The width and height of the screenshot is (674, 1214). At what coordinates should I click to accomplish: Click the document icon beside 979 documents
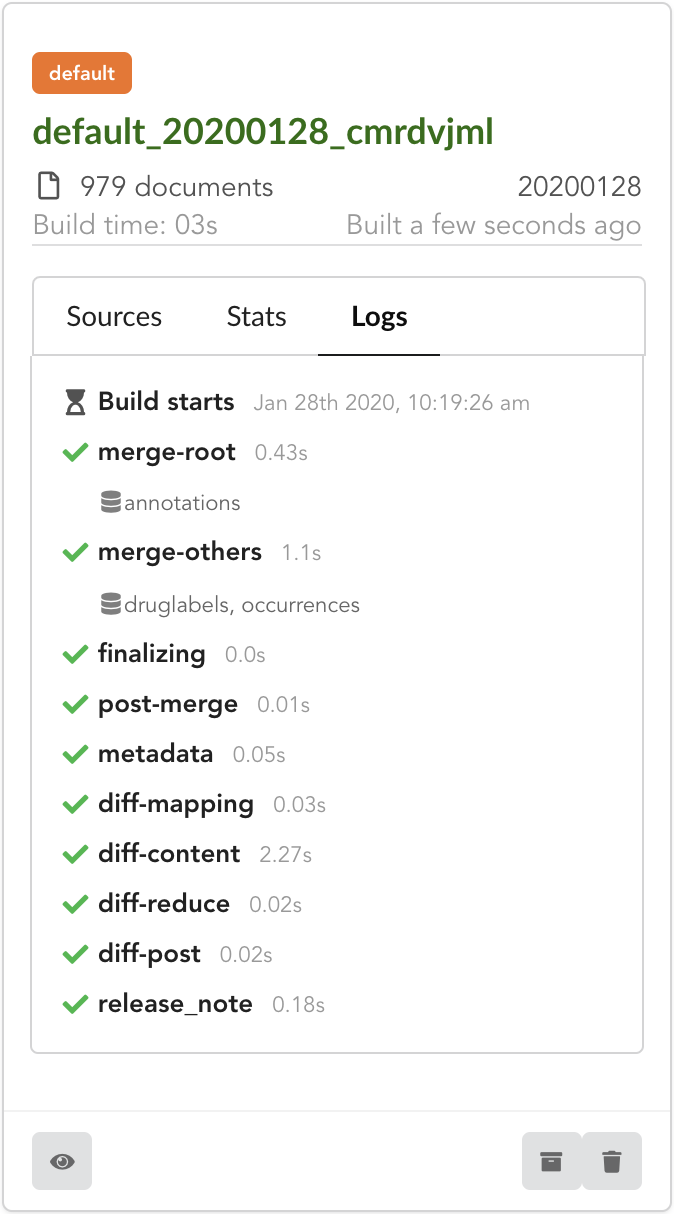click(x=47, y=186)
